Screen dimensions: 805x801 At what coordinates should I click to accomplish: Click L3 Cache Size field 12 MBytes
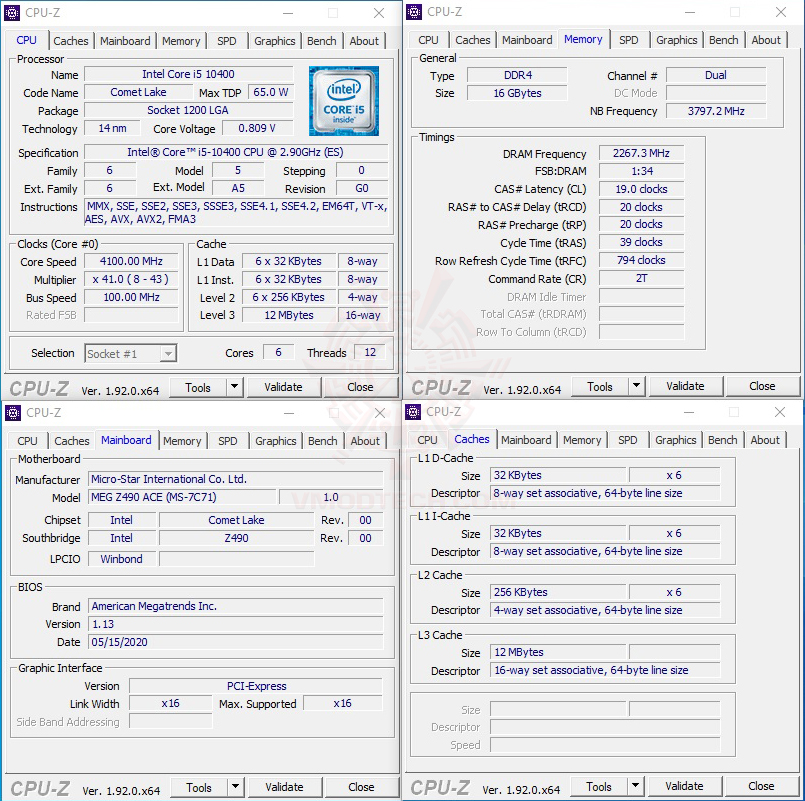558,652
